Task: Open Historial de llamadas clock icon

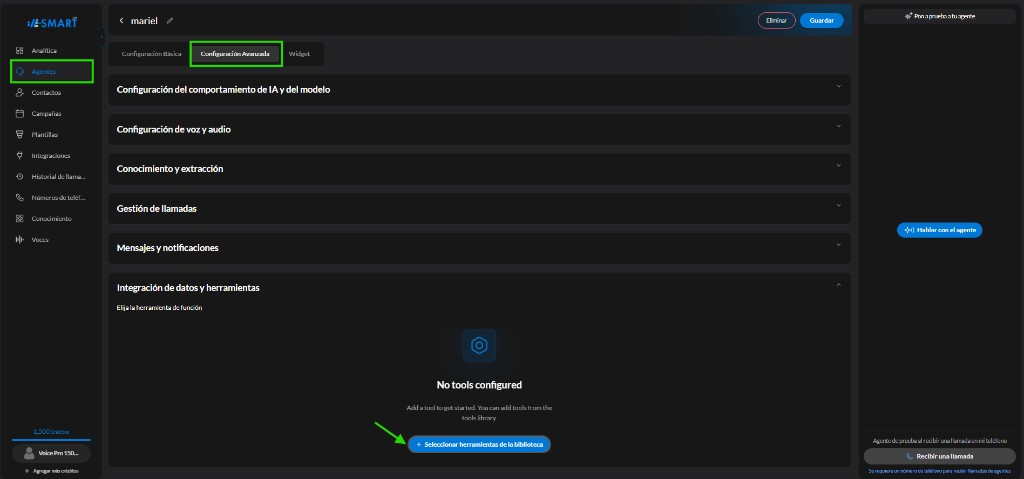Action: coord(20,176)
